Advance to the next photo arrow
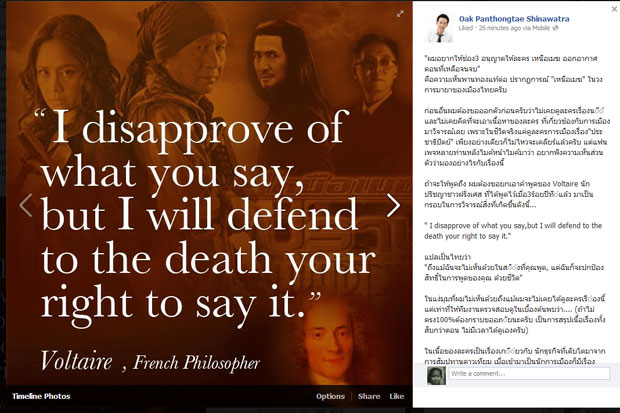 393,205
